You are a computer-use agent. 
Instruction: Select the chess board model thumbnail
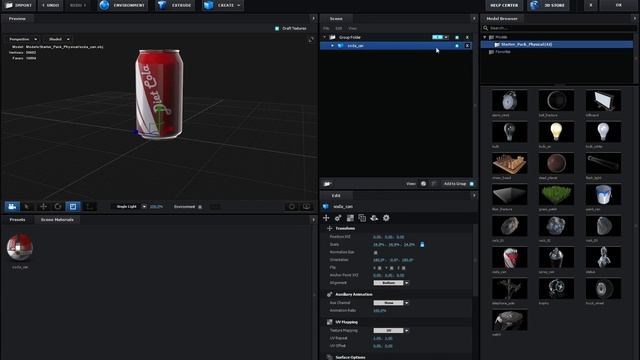pos(509,163)
